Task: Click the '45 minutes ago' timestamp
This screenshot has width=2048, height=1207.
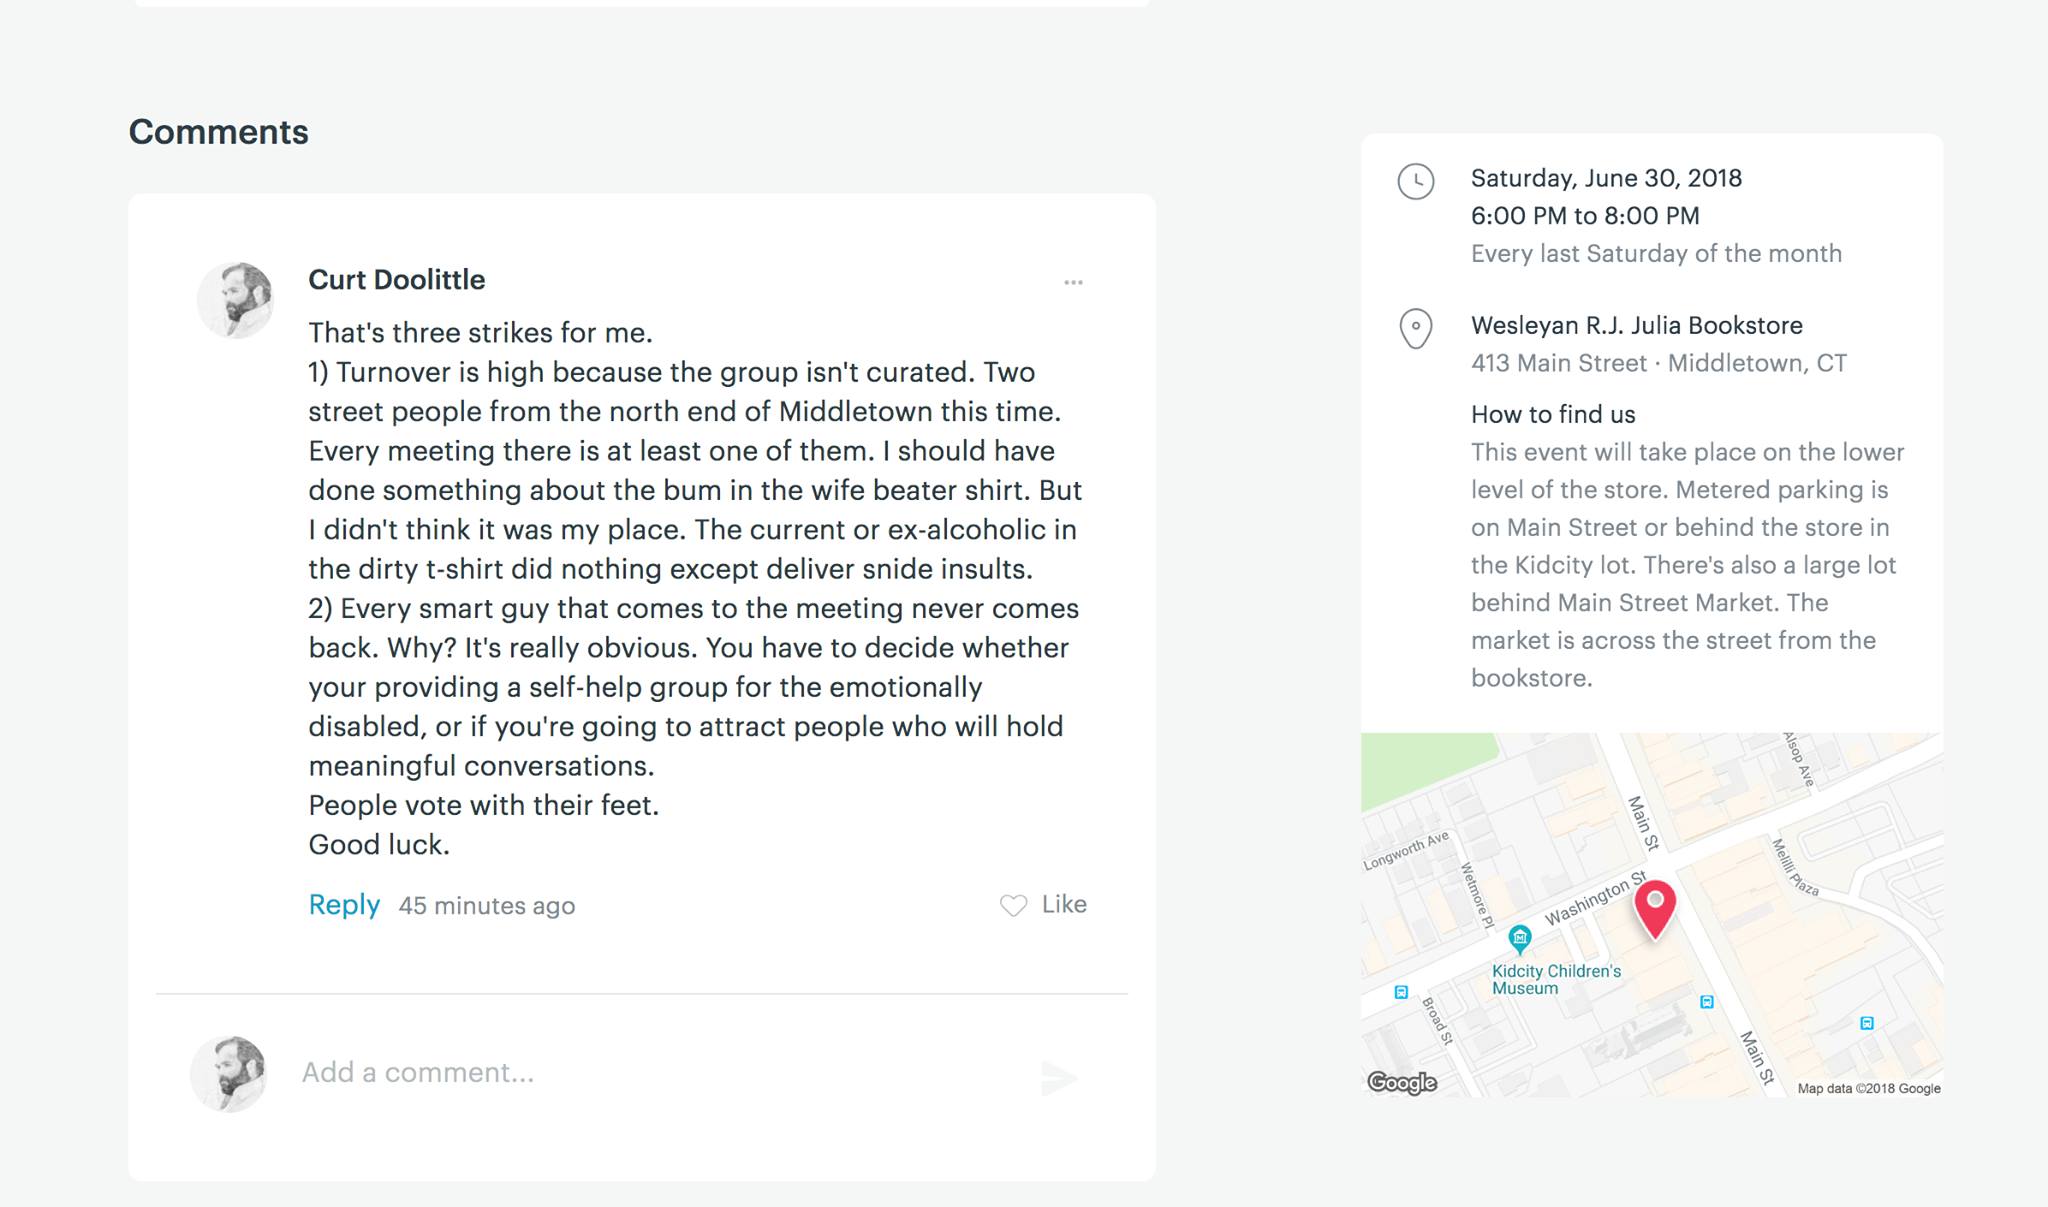Action: [x=487, y=906]
